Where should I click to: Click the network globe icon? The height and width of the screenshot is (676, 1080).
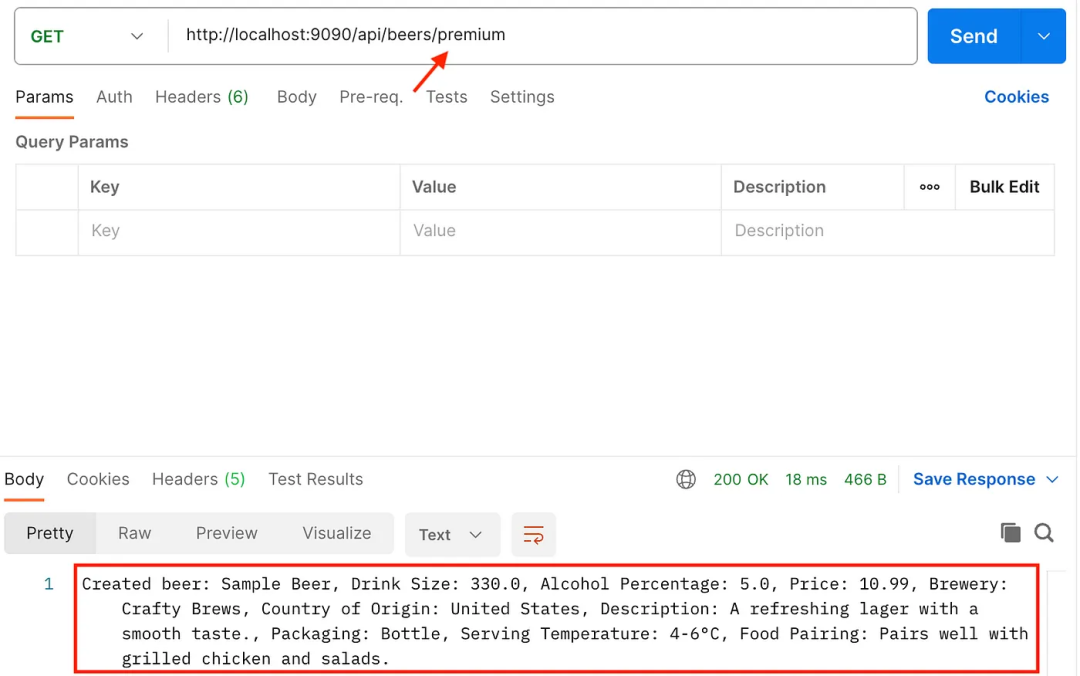686,480
